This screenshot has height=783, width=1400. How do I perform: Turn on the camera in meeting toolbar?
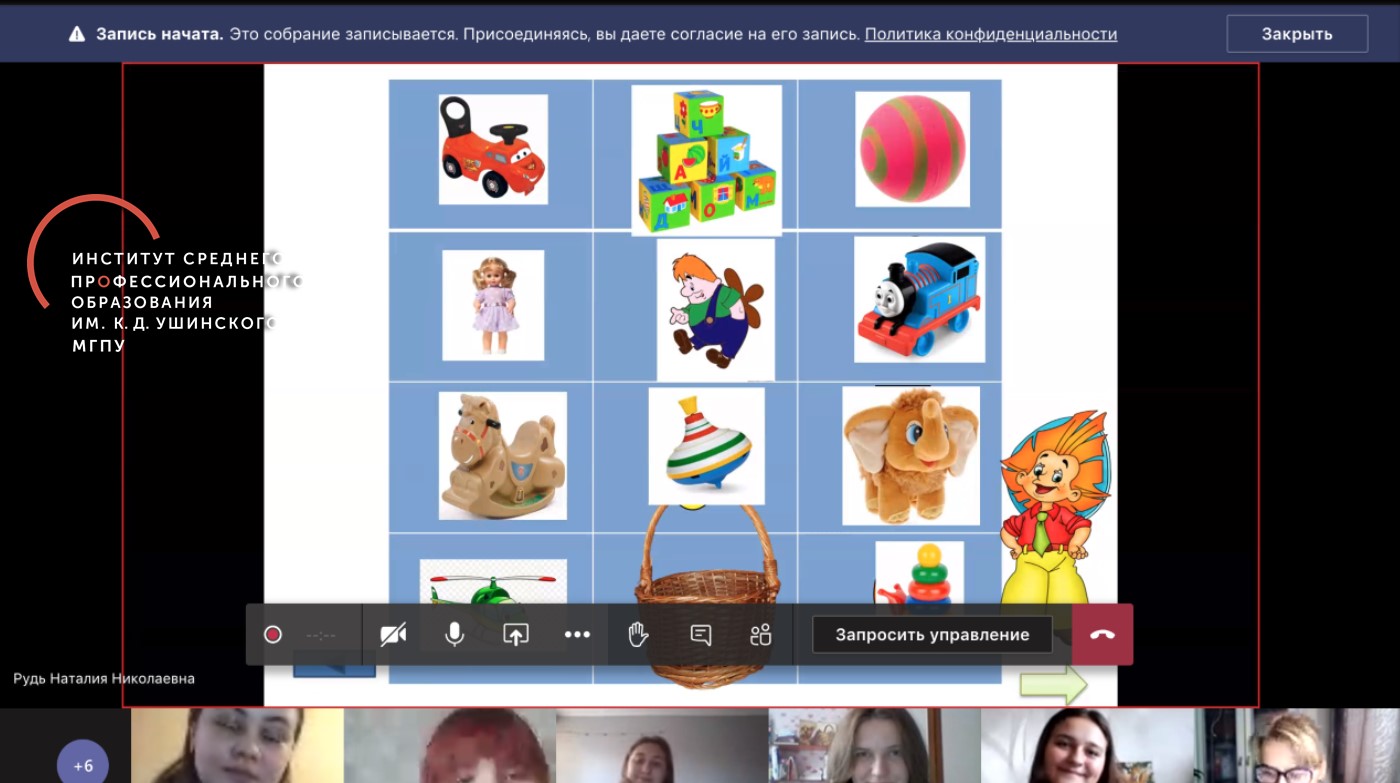(393, 635)
